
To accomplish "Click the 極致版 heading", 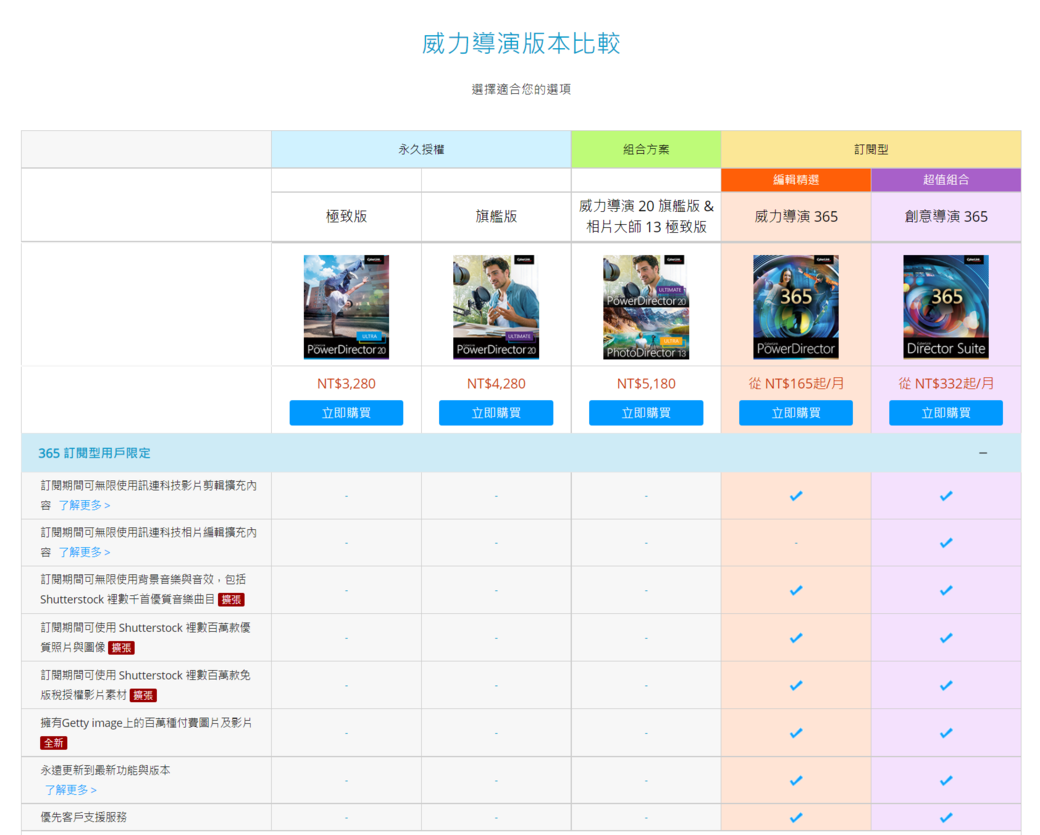I will [346, 216].
